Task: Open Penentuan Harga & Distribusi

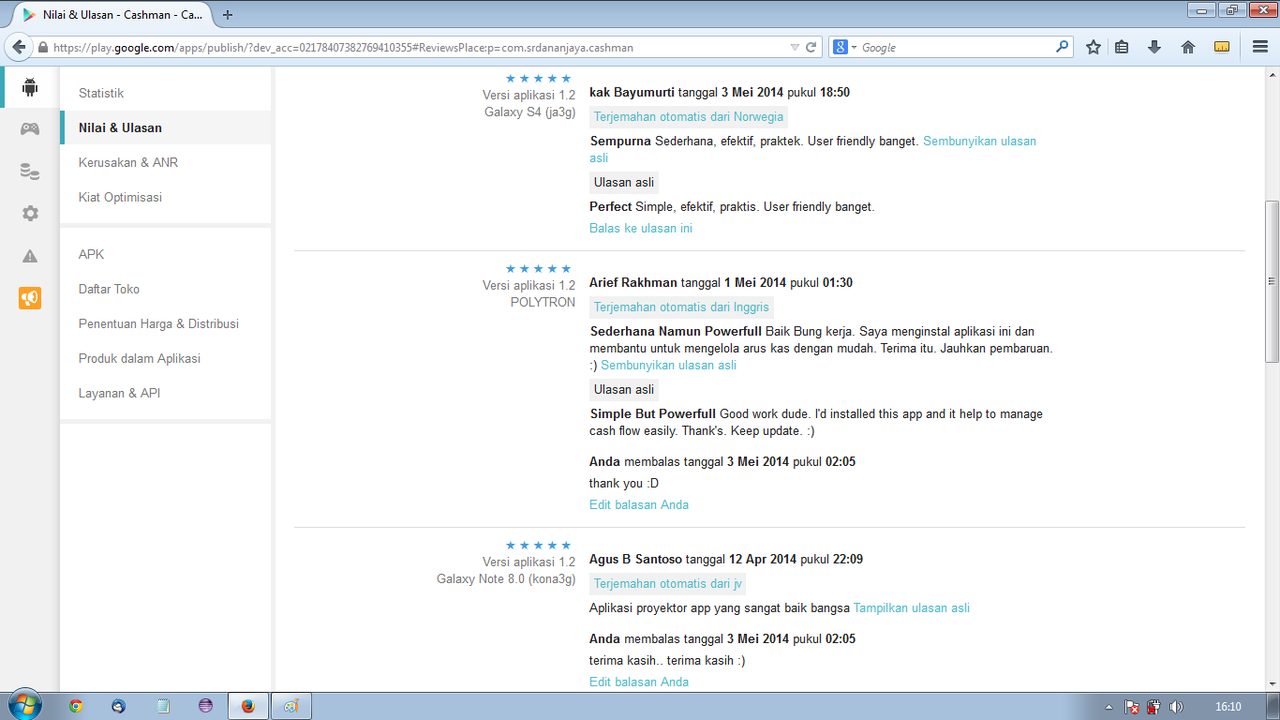Action: pos(159,324)
